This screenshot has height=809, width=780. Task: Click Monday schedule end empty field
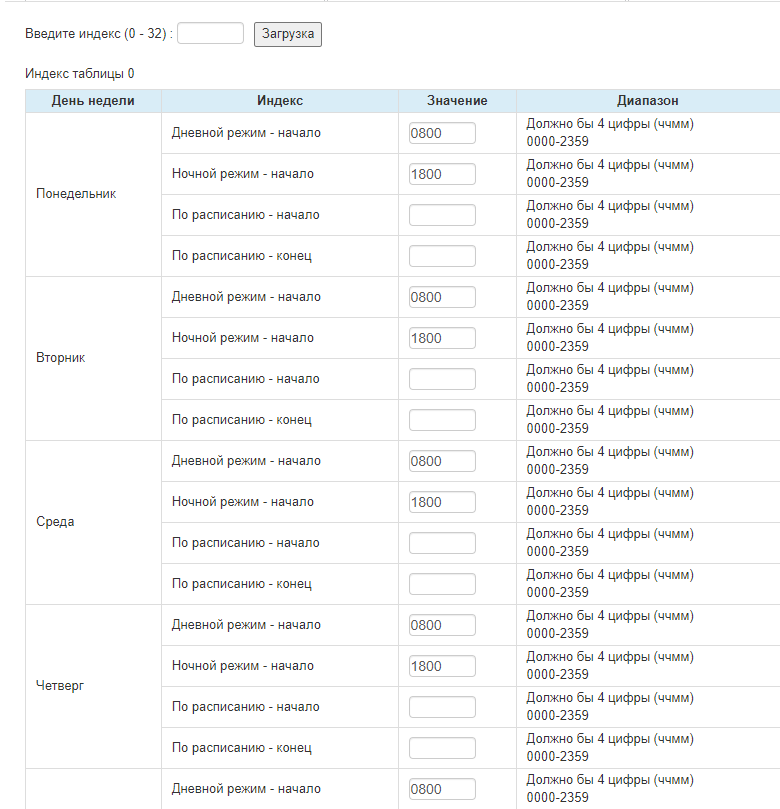[442, 256]
